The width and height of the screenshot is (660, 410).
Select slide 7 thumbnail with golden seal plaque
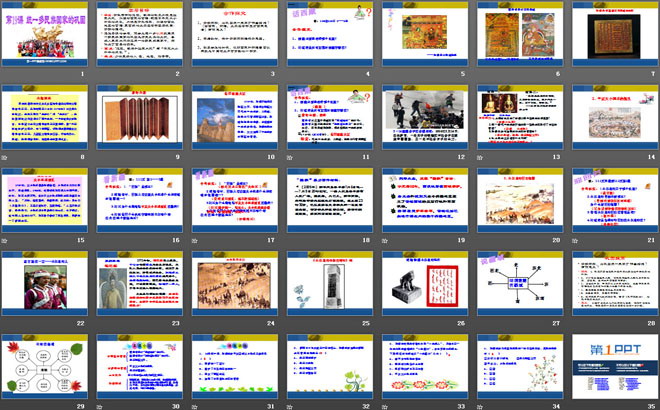click(x=615, y=34)
